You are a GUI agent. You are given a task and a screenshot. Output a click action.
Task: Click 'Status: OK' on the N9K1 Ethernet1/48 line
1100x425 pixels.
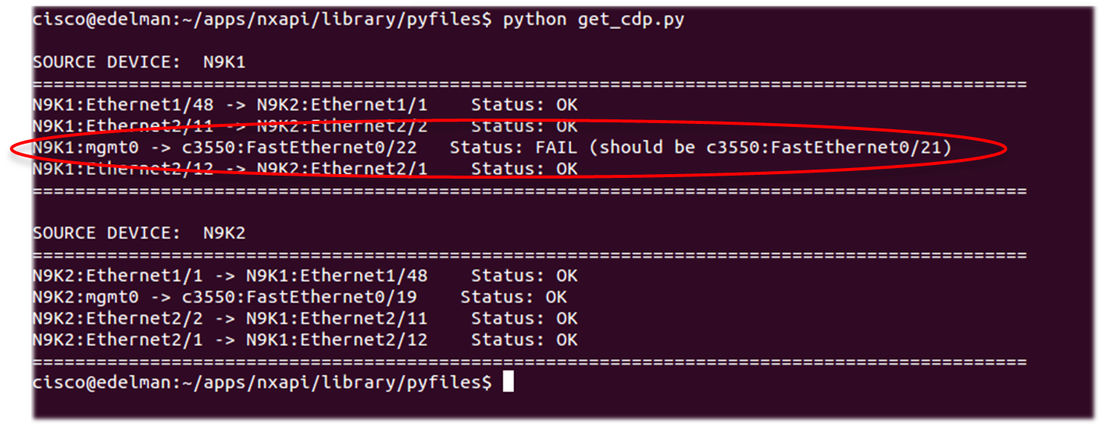pos(524,104)
